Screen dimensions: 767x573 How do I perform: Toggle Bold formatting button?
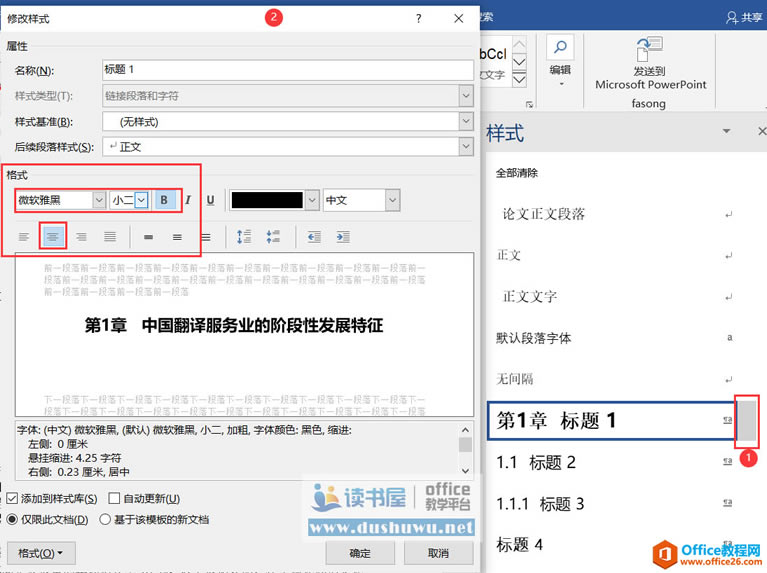click(x=164, y=200)
